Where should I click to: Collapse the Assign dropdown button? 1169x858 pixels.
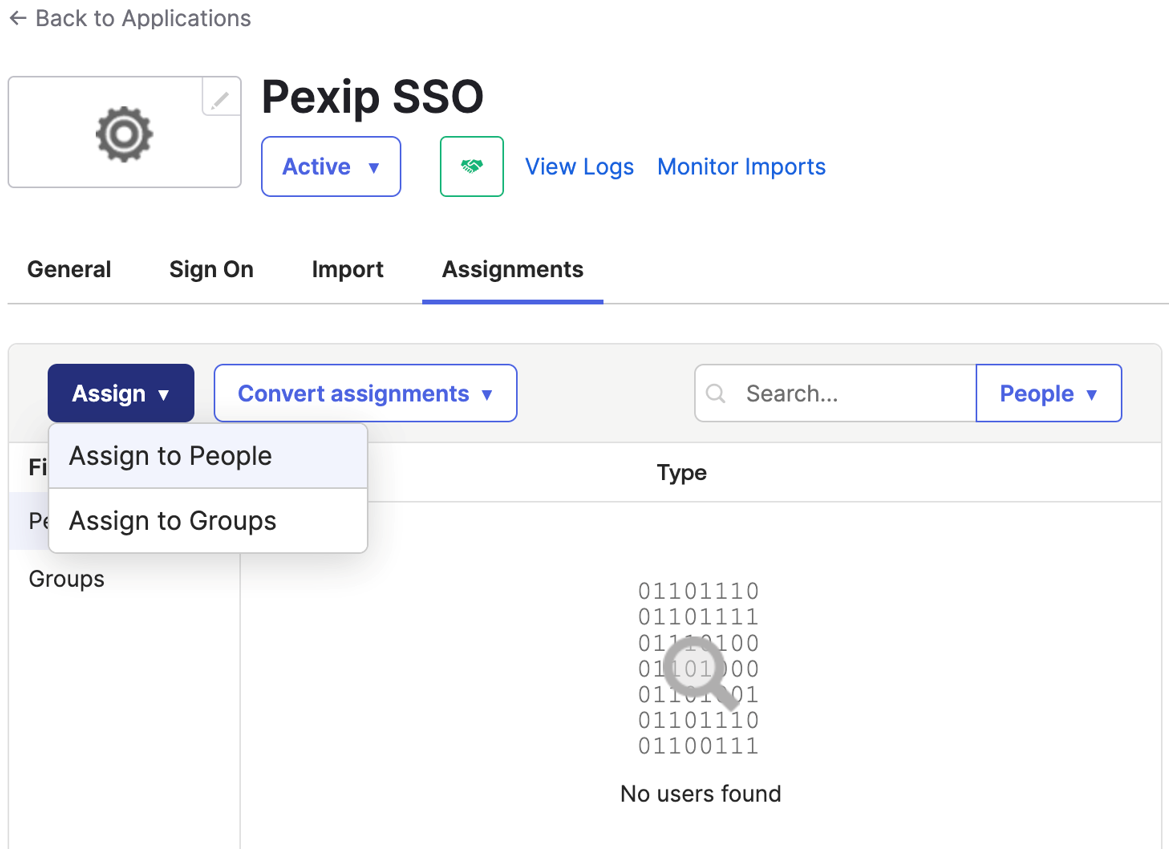(x=121, y=394)
